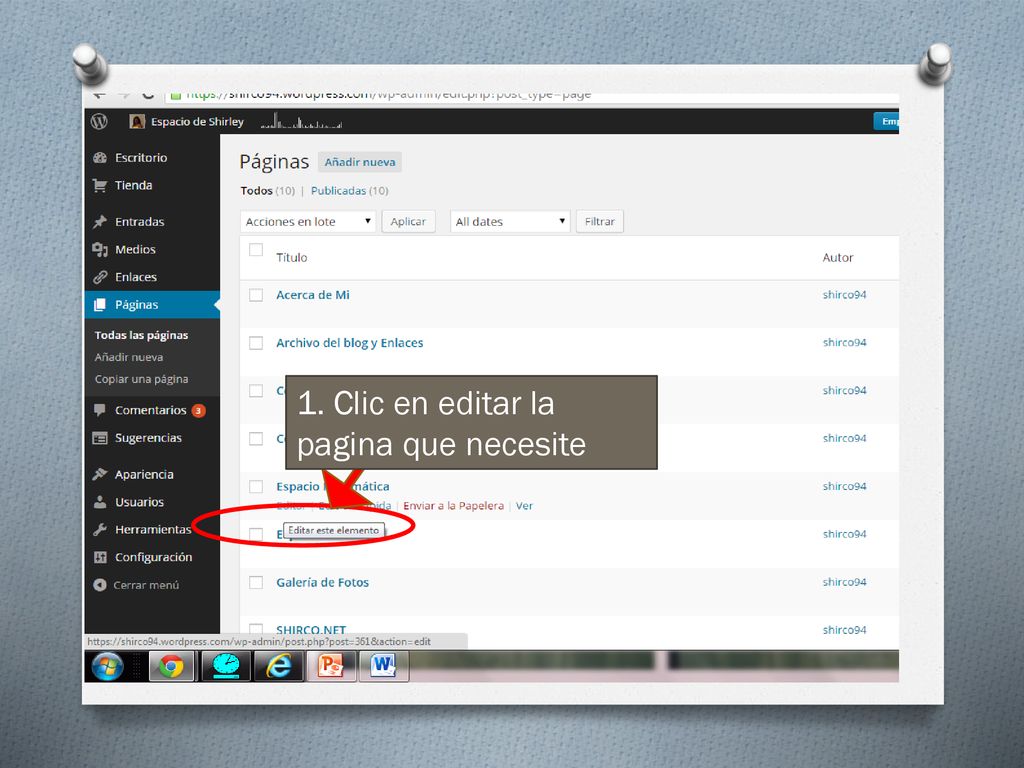Open the clock app in the taskbar
This screenshot has width=1024, height=768.
coord(226,667)
